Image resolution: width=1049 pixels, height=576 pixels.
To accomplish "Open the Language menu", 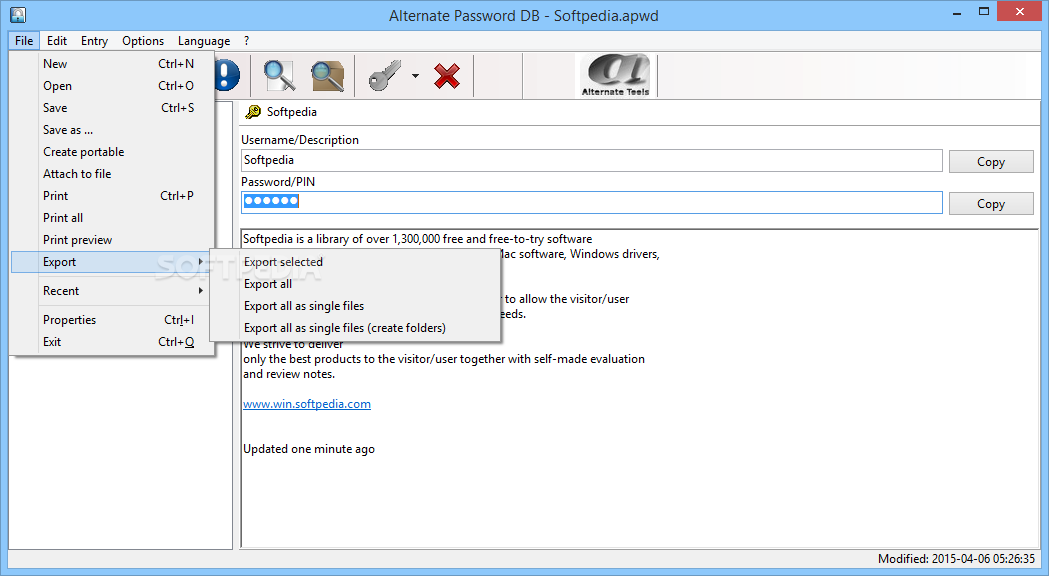I will pyautogui.click(x=204, y=41).
